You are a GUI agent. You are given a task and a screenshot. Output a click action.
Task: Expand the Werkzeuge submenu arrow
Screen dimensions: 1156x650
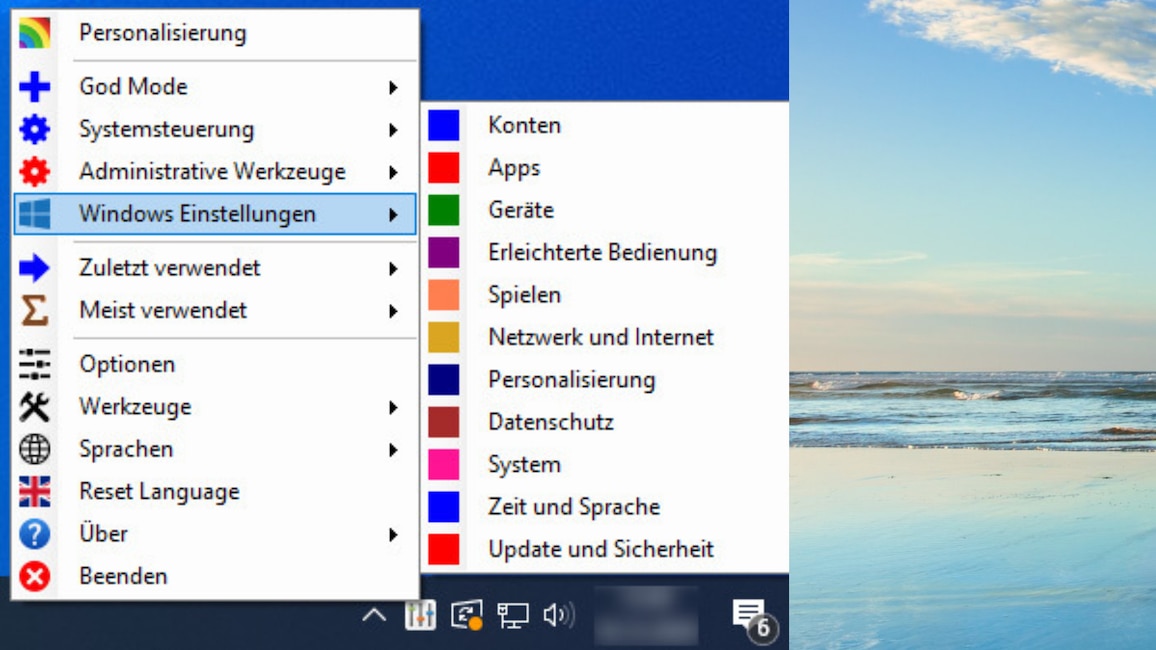393,408
